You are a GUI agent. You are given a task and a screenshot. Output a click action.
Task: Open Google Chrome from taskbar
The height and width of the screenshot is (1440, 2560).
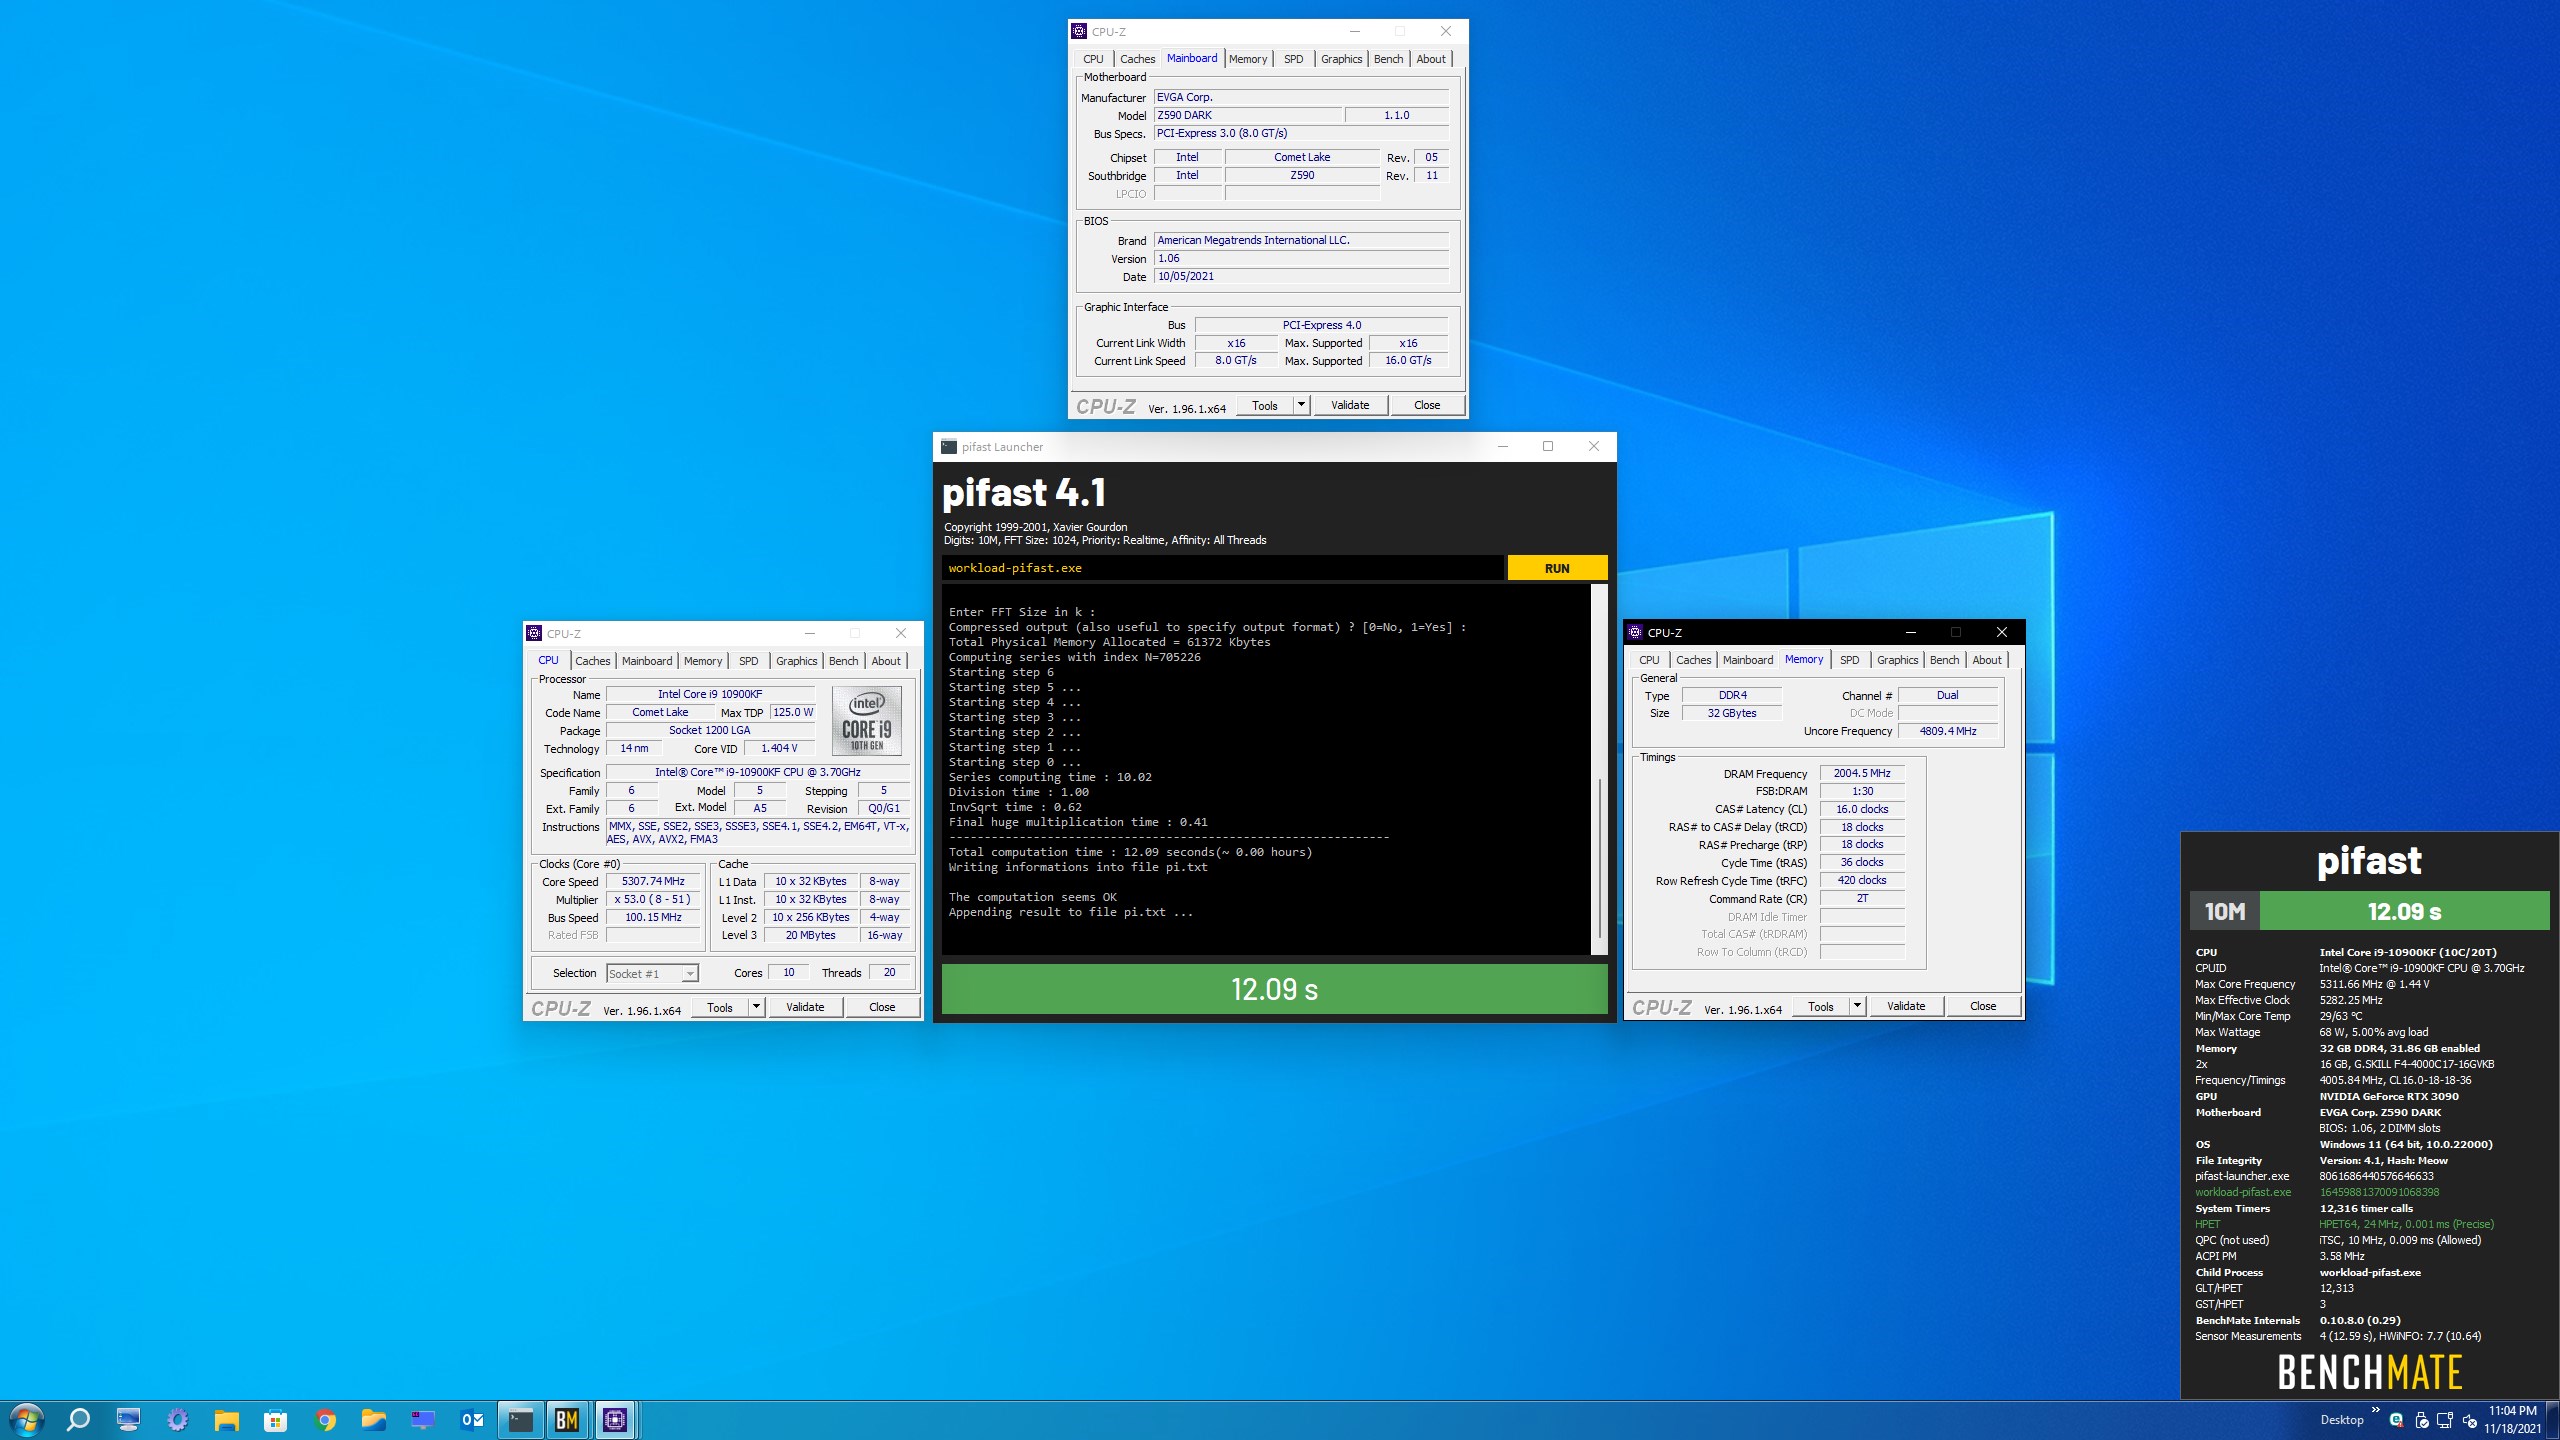[325, 1420]
